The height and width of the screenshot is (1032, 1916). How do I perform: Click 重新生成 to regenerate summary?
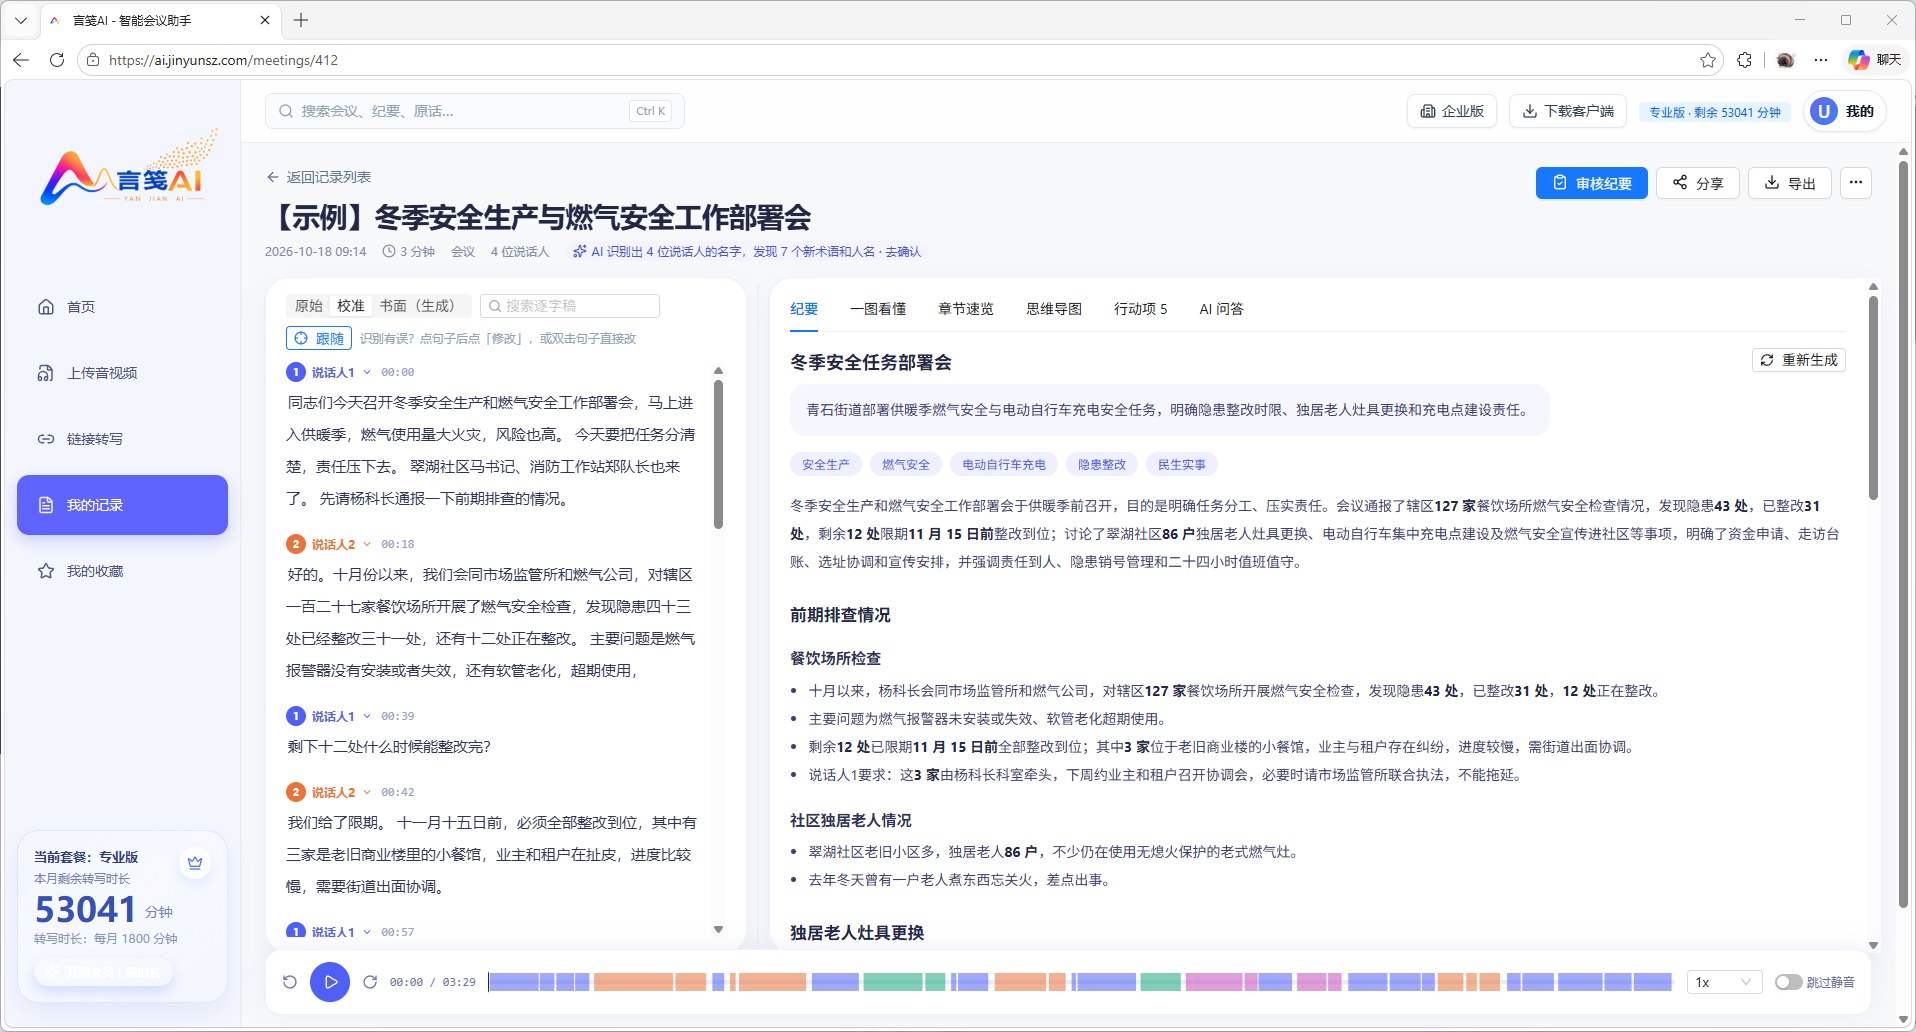point(1799,360)
